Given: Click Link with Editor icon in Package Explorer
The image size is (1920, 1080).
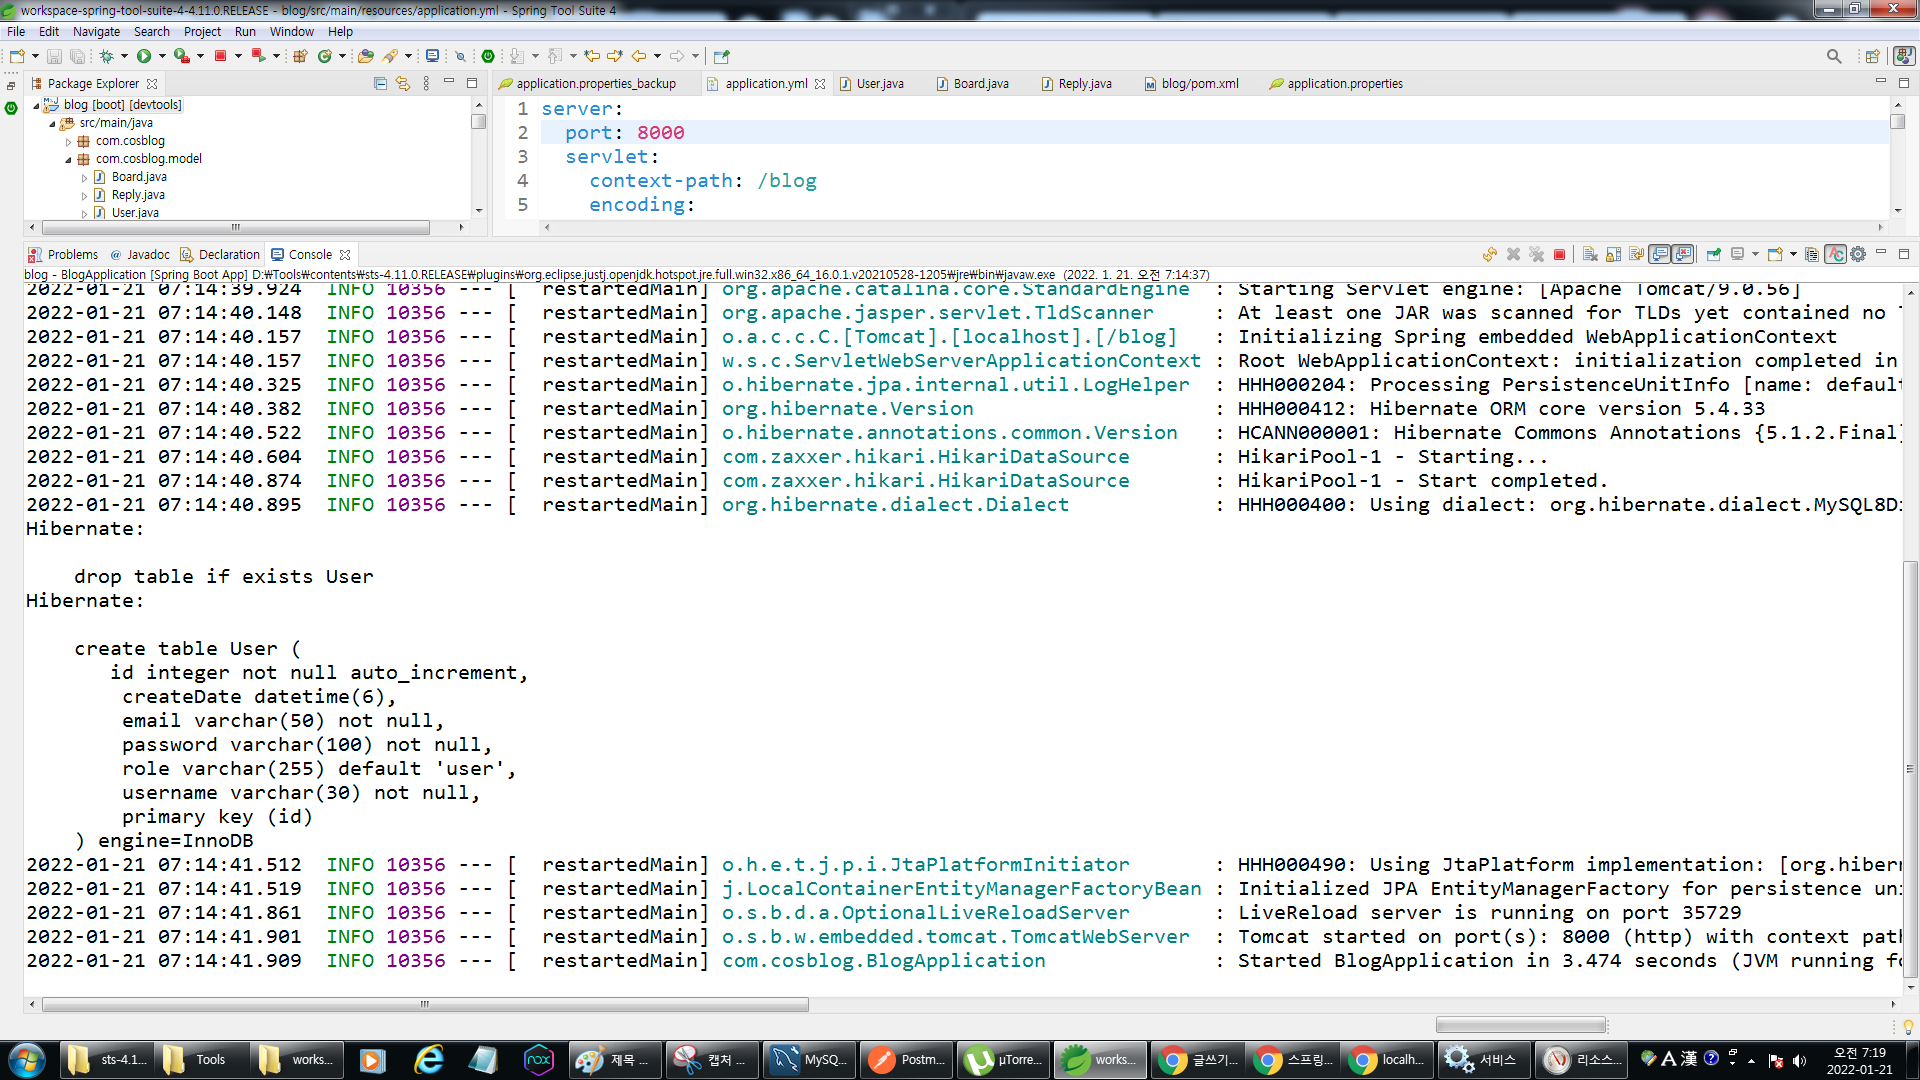Looking at the screenshot, I should click(x=403, y=83).
